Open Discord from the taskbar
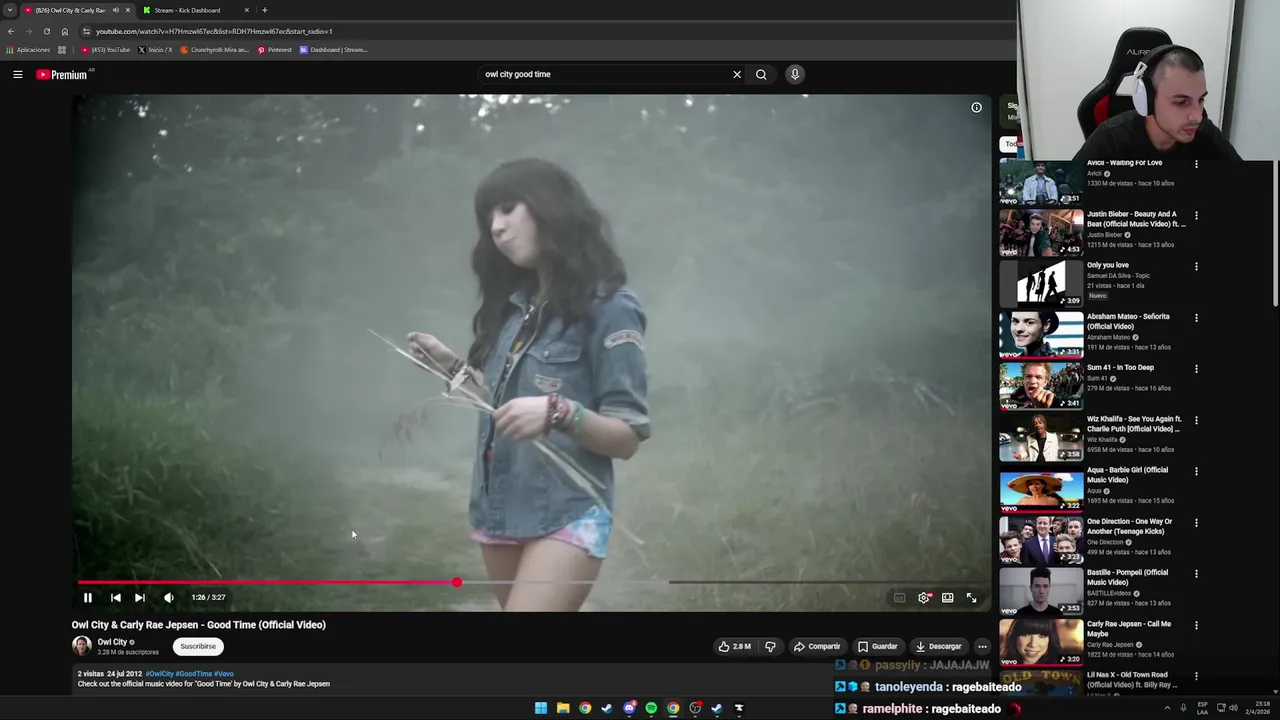This screenshot has height=720, width=1280. pos(629,708)
